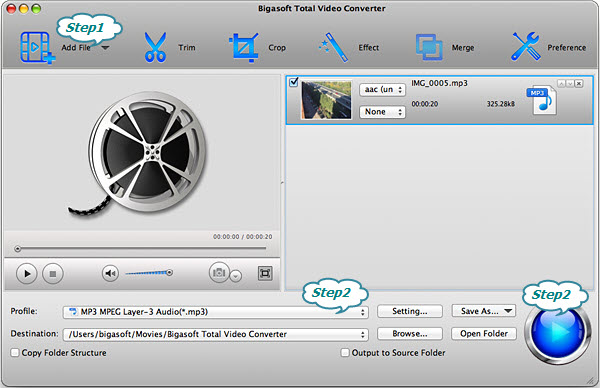Open the aac audio track dropdown
The width and height of the screenshot is (600, 388).
click(x=382, y=90)
